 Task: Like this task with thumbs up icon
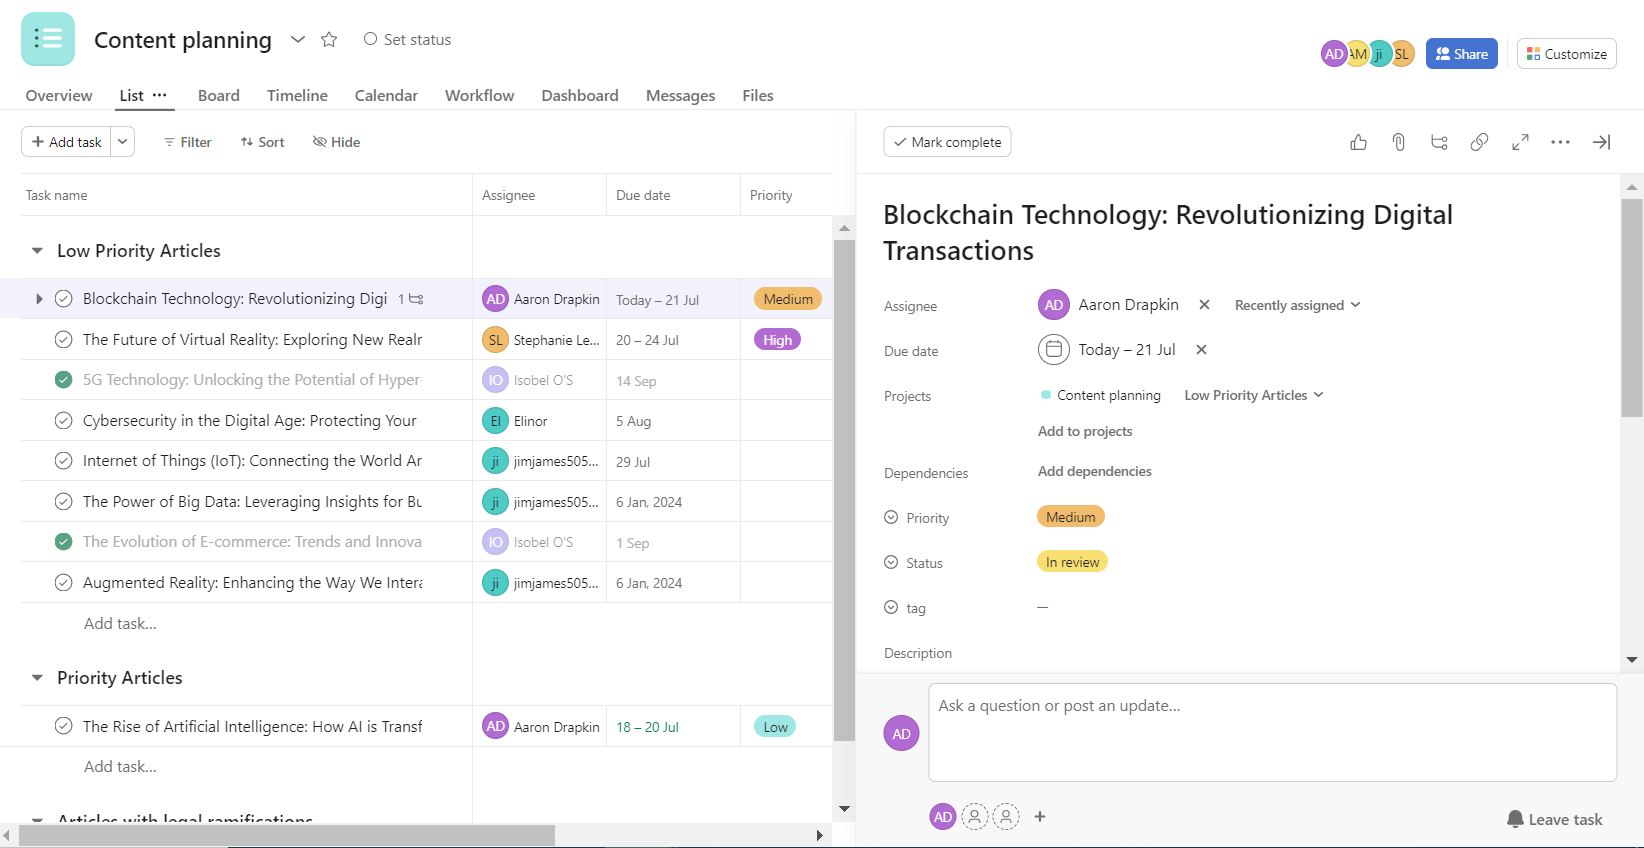[x=1358, y=142]
